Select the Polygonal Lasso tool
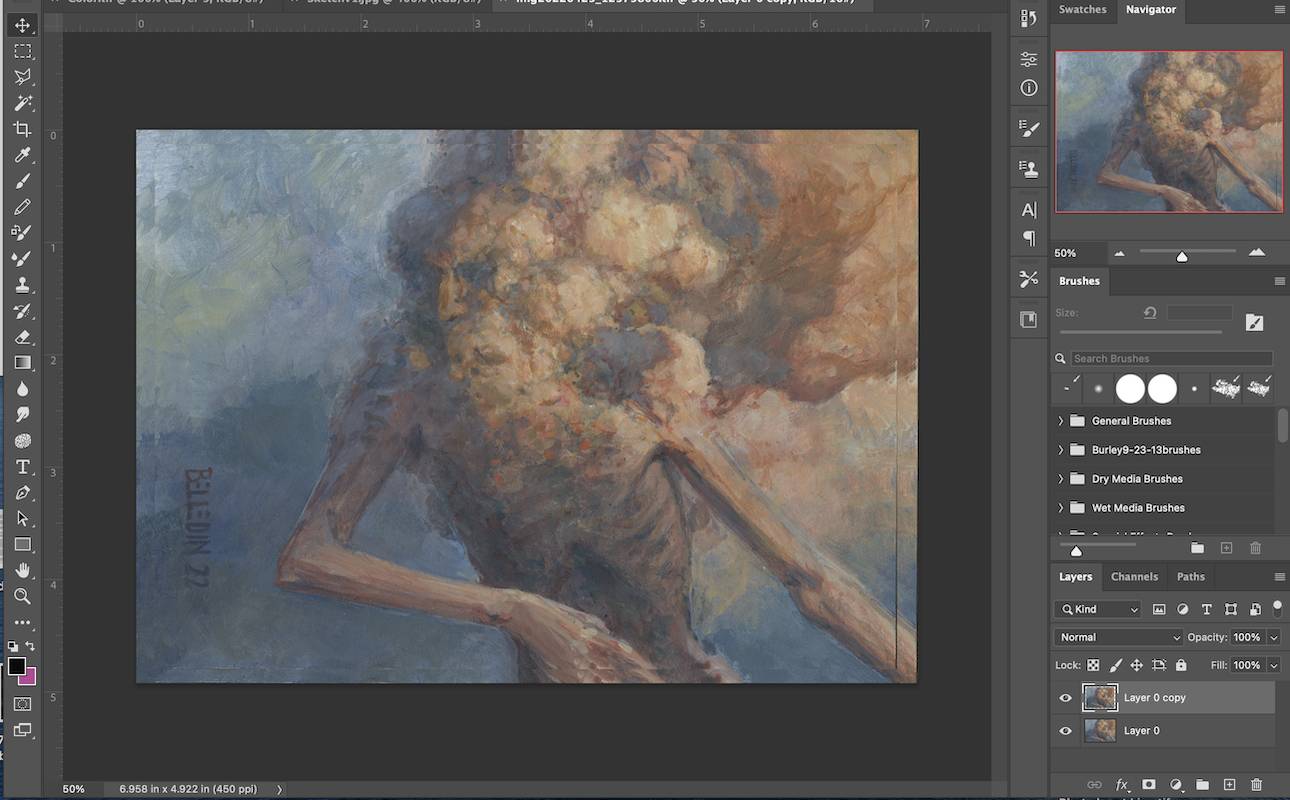The height and width of the screenshot is (800, 1290). 22,77
